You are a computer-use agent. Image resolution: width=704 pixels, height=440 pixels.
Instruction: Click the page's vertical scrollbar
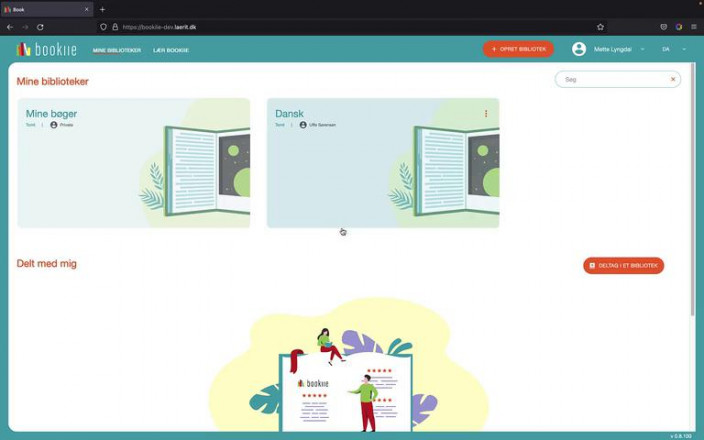point(692,200)
